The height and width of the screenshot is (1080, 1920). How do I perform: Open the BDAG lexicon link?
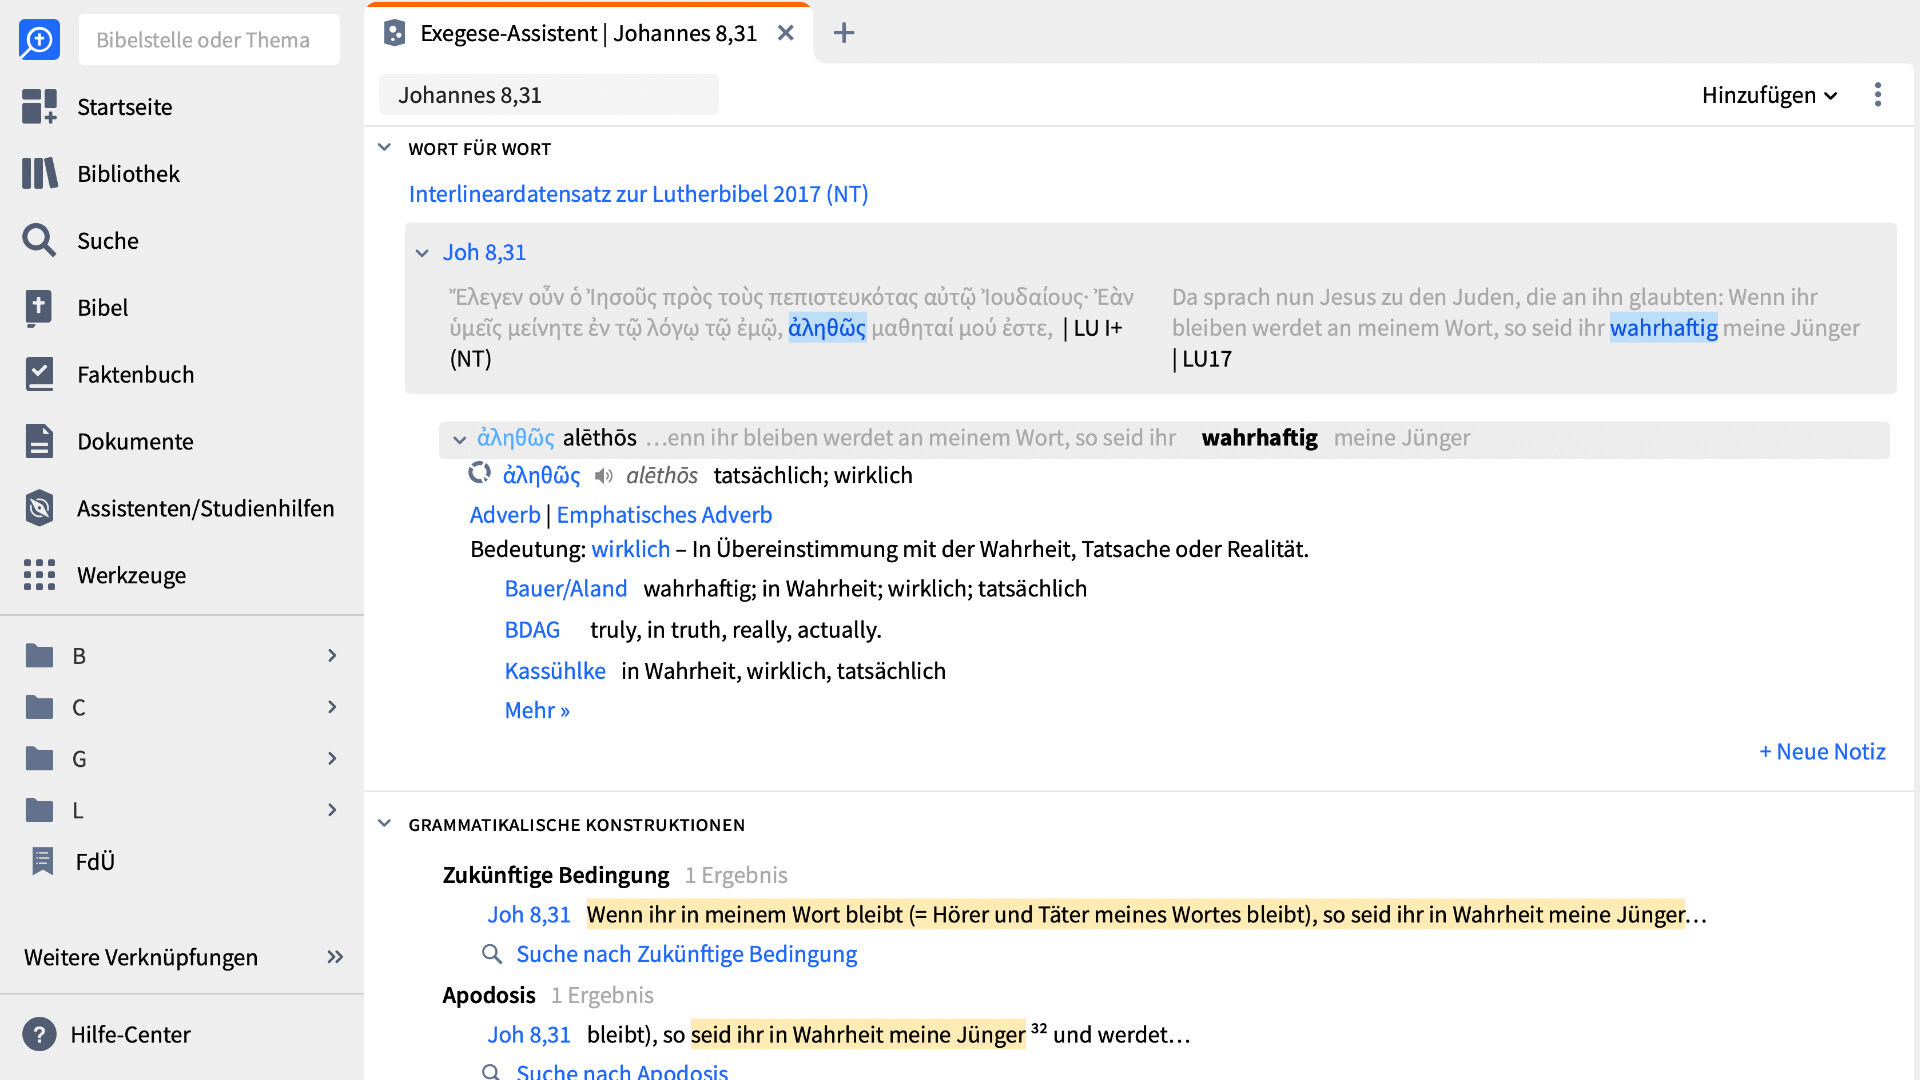click(x=532, y=630)
